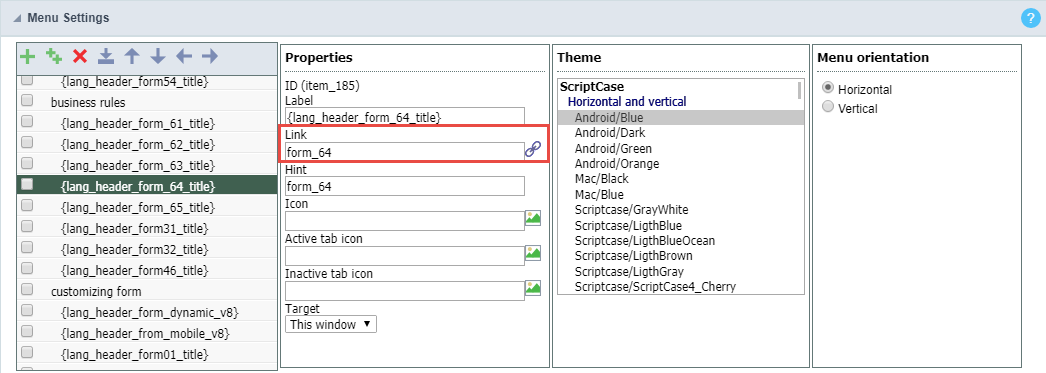Move item up with up arrow icon

(x=132, y=57)
